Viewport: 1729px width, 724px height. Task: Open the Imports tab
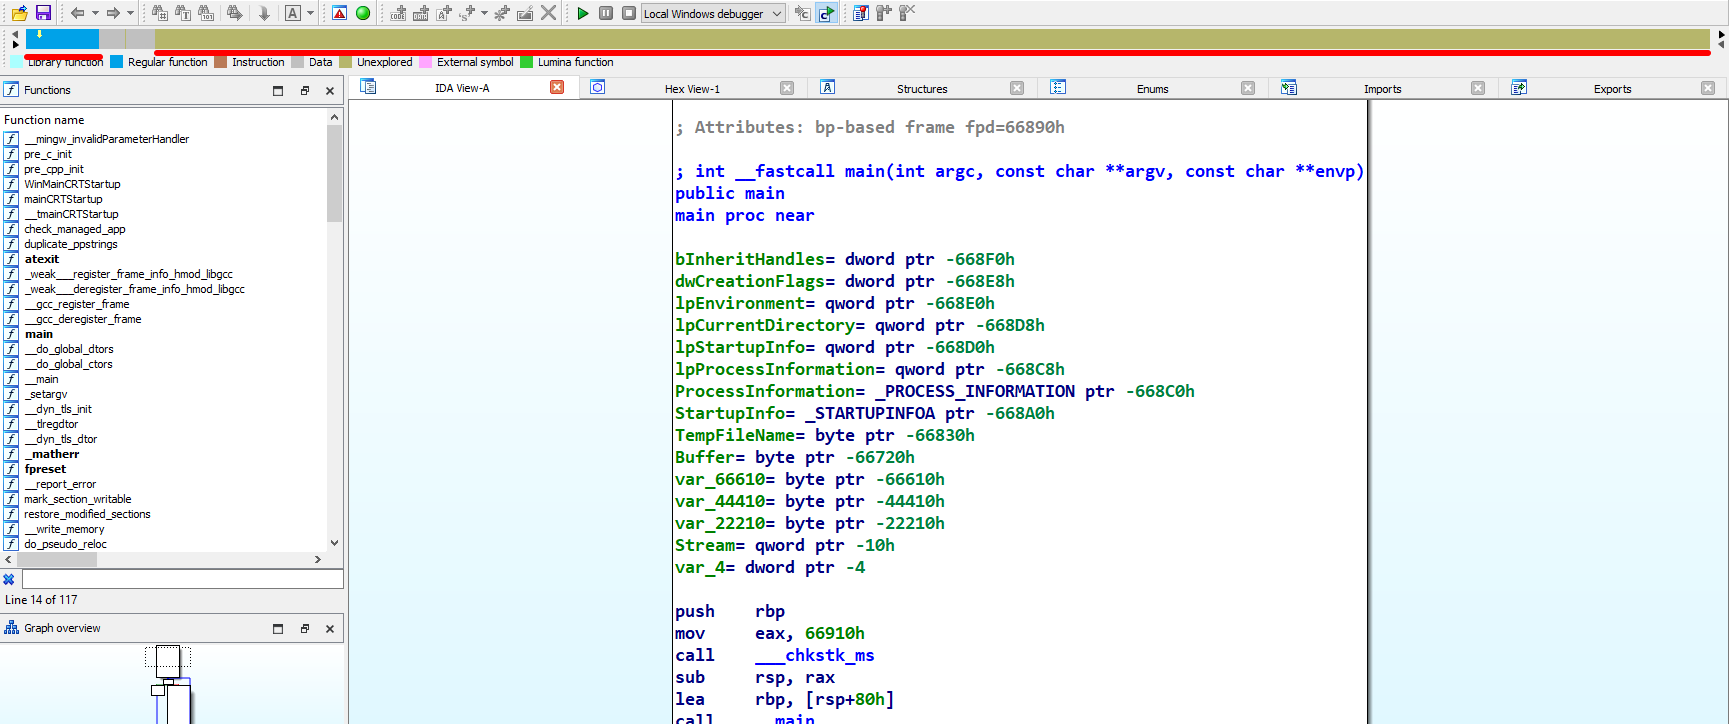tap(1382, 89)
